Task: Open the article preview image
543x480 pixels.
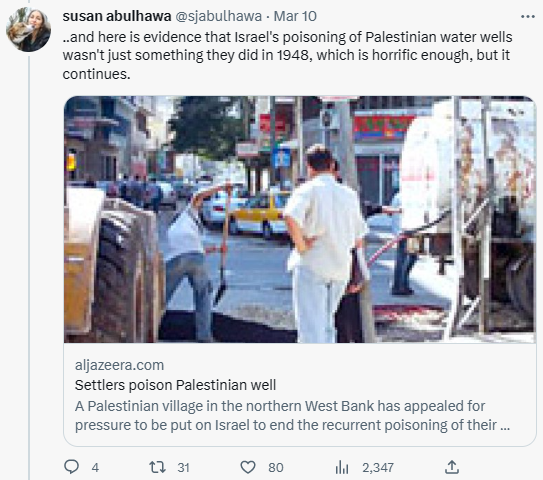Action: tap(300, 220)
